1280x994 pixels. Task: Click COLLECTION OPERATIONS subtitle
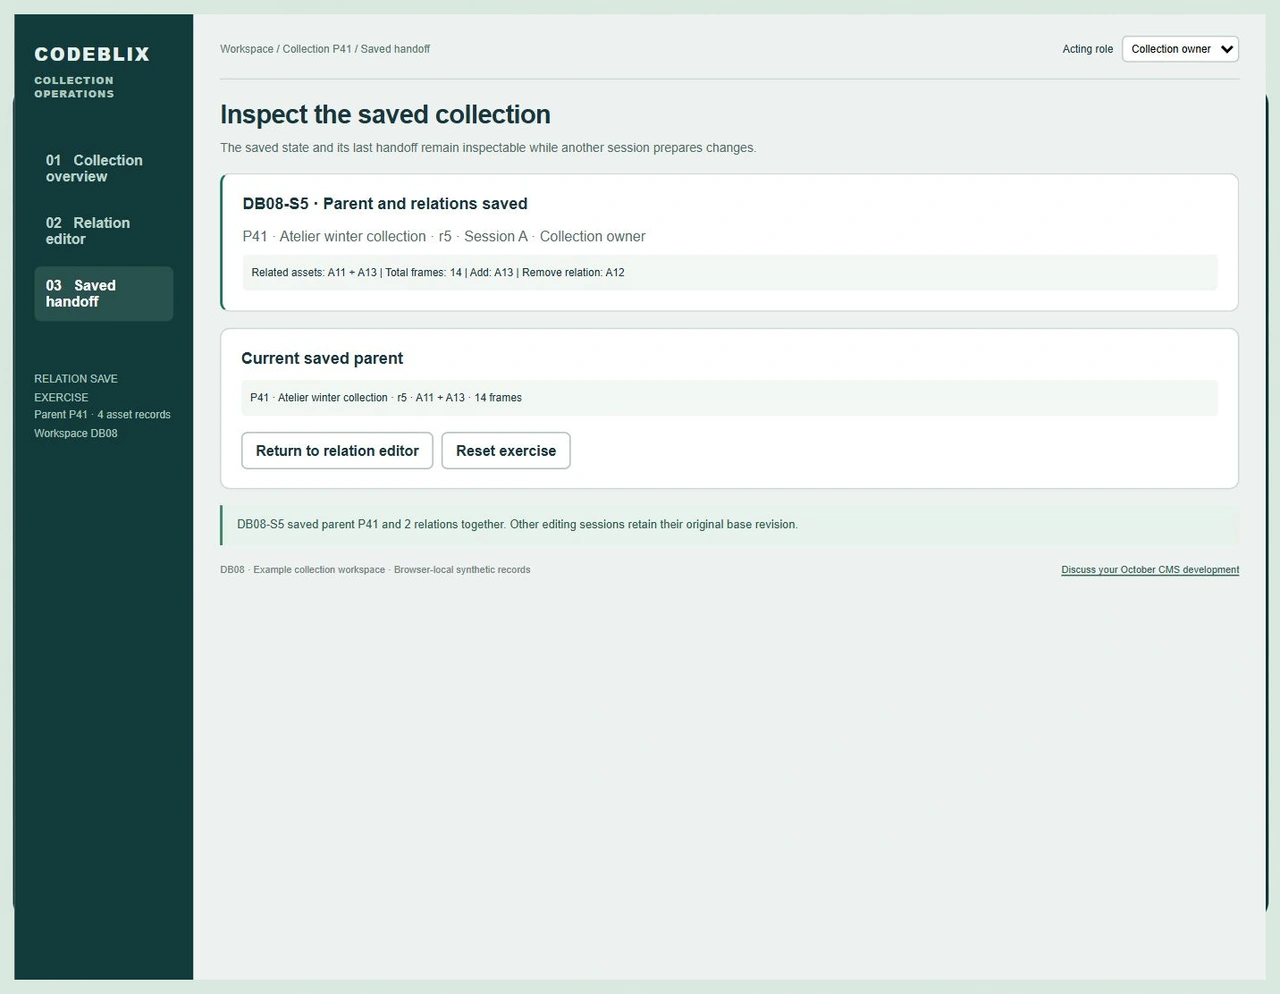point(74,87)
